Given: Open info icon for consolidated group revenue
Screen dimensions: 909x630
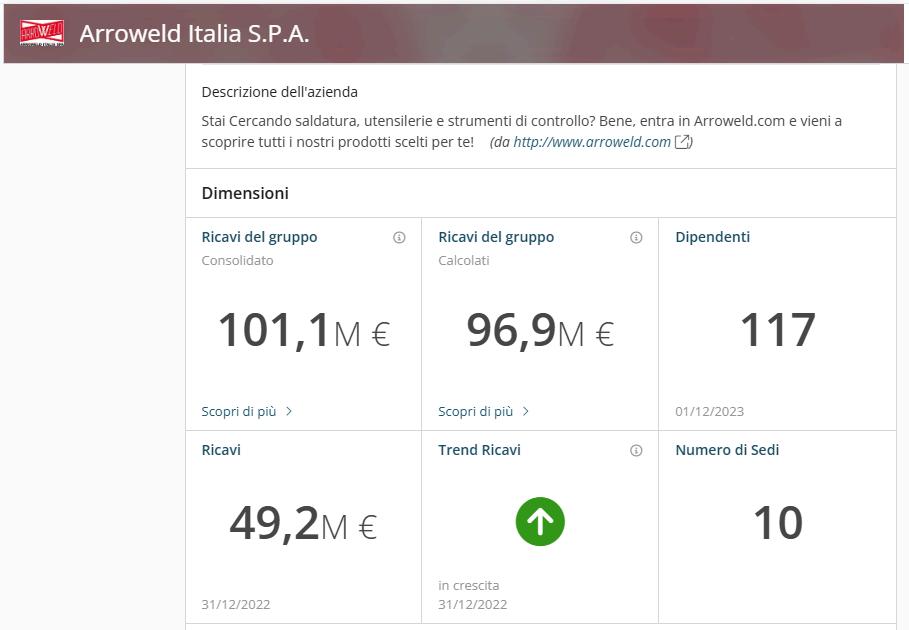Looking at the screenshot, I should pyautogui.click(x=399, y=237).
